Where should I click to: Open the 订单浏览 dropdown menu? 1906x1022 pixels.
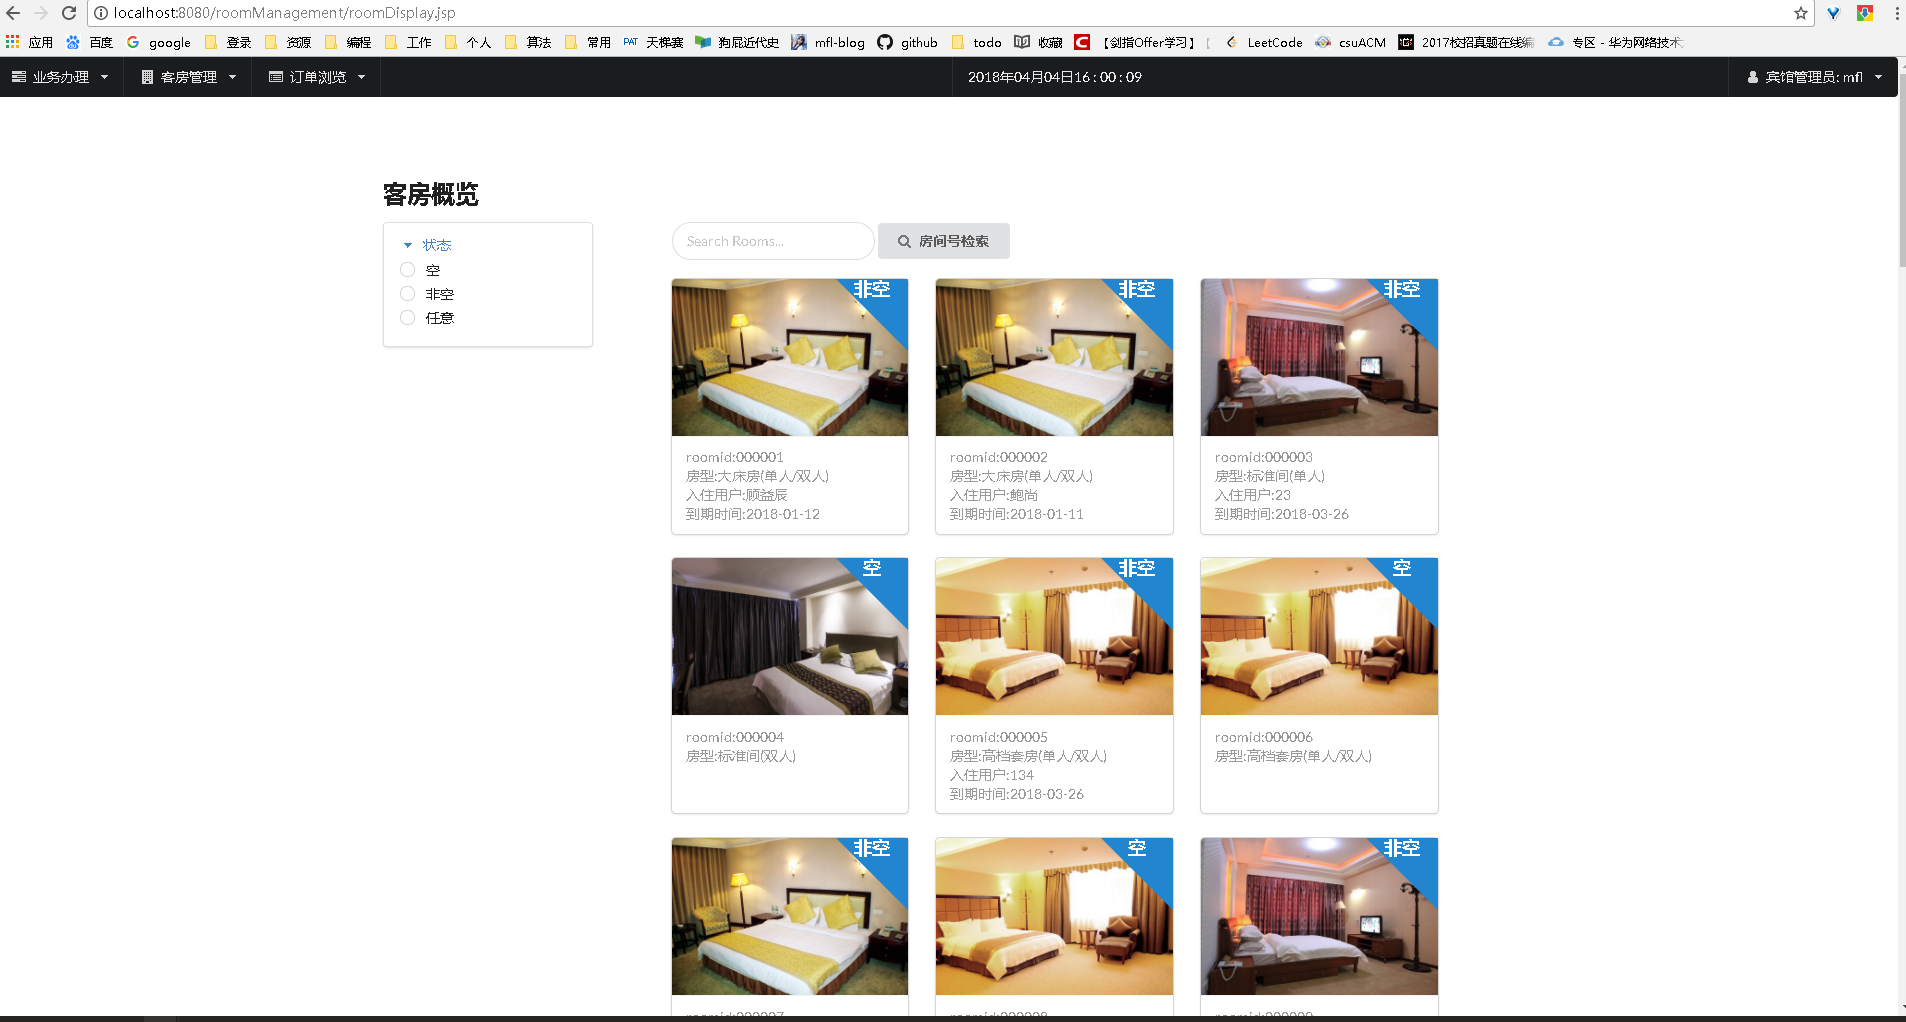coord(317,77)
